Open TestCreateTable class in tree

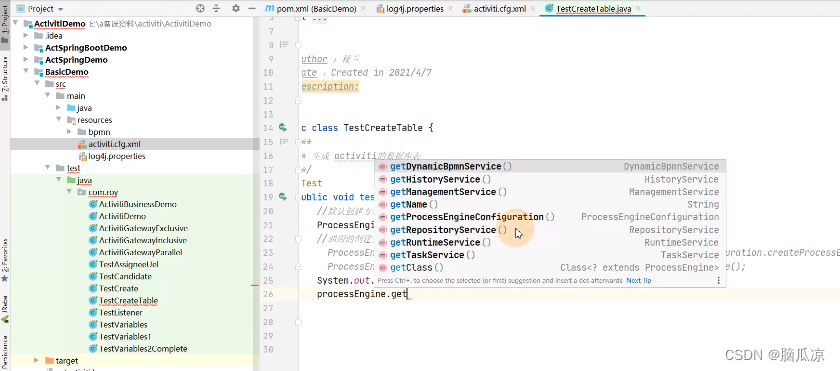(128, 300)
